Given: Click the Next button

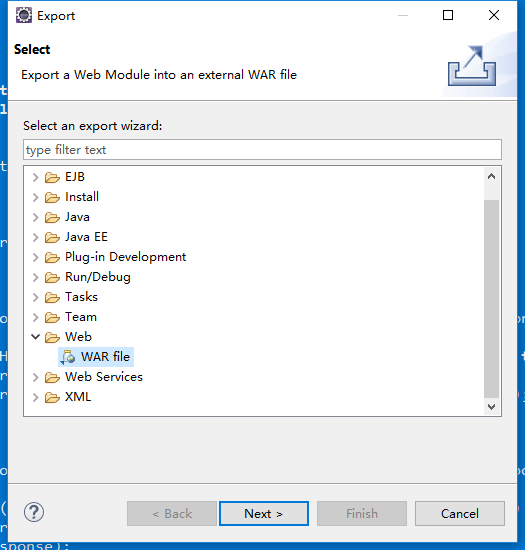Looking at the screenshot, I should pyautogui.click(x=264, y=514).
